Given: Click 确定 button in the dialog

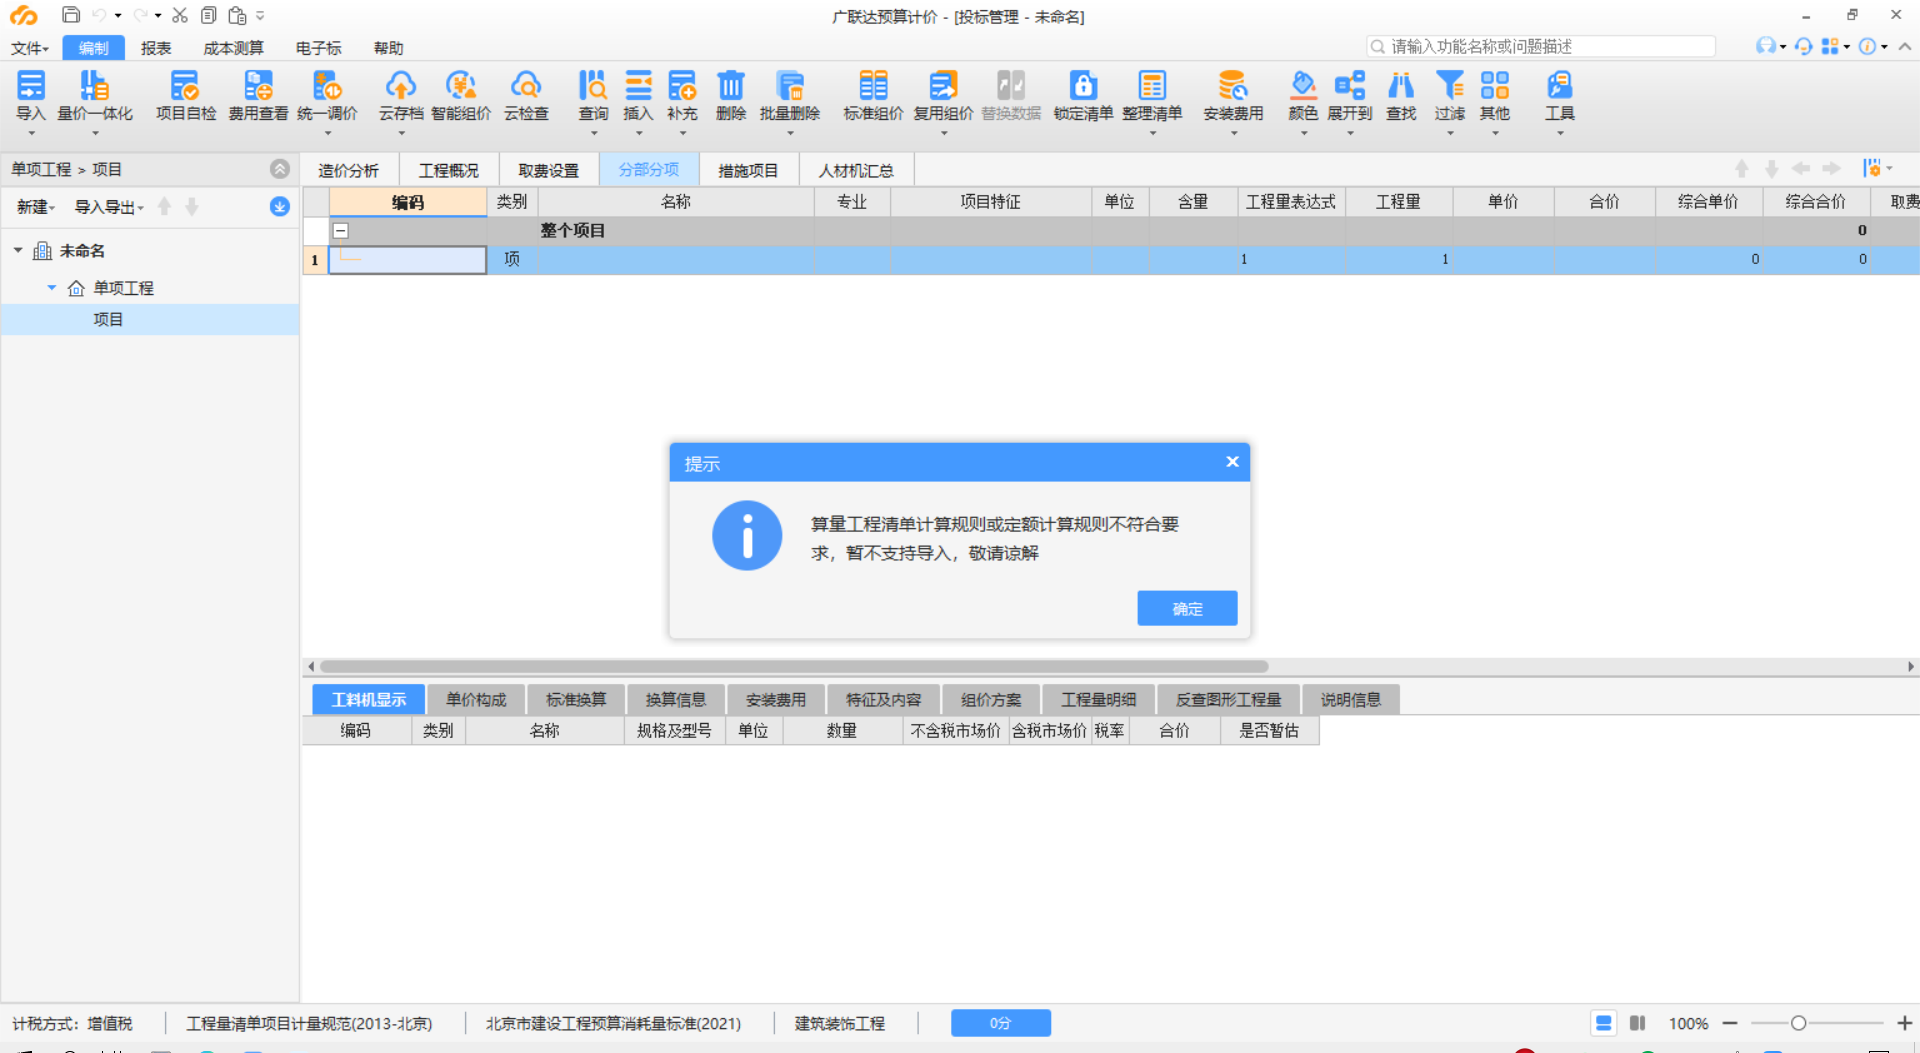Looking at the screenshot, I should point(1187,608).
